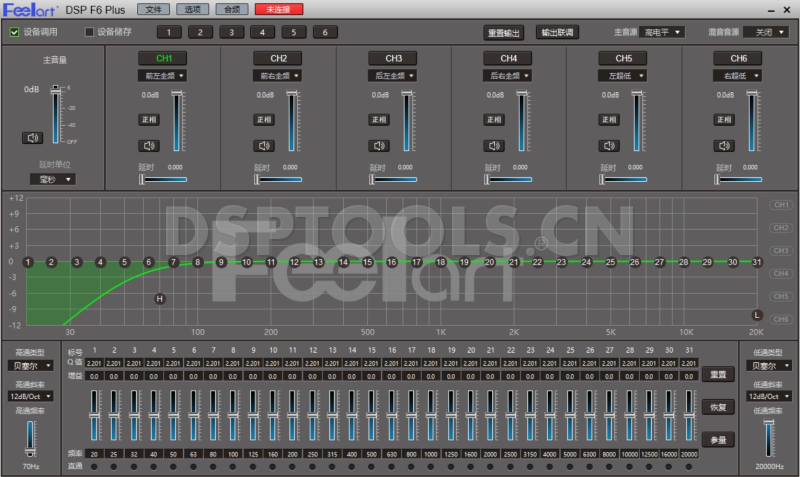
Task: Toggle the CH6 speaker mute icon
Action: pyautogui.click(x=727, y=145)
